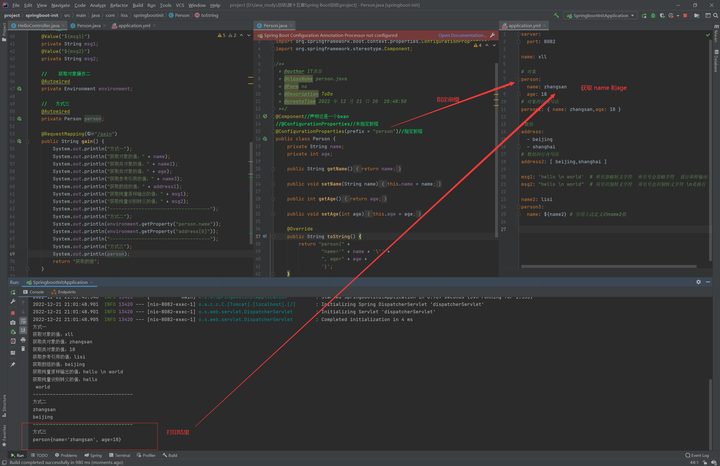
Task: Toggle Scroll to End in console toolbar
Action: (23, 330)
